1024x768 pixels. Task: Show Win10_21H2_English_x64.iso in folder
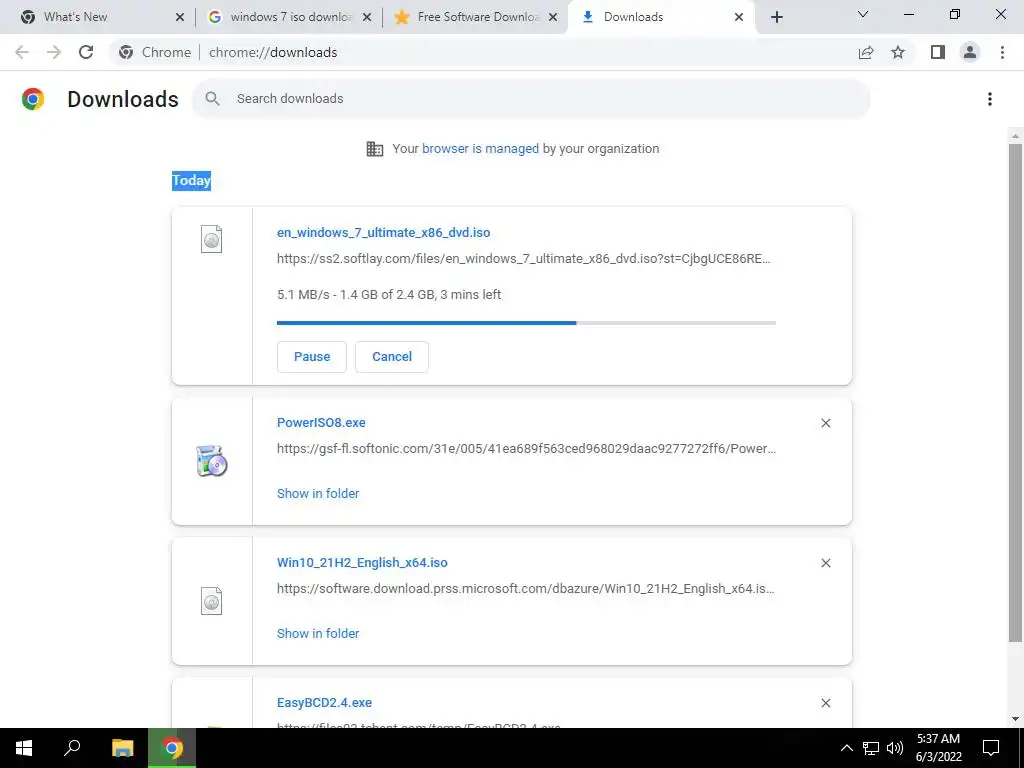point(318,633)
